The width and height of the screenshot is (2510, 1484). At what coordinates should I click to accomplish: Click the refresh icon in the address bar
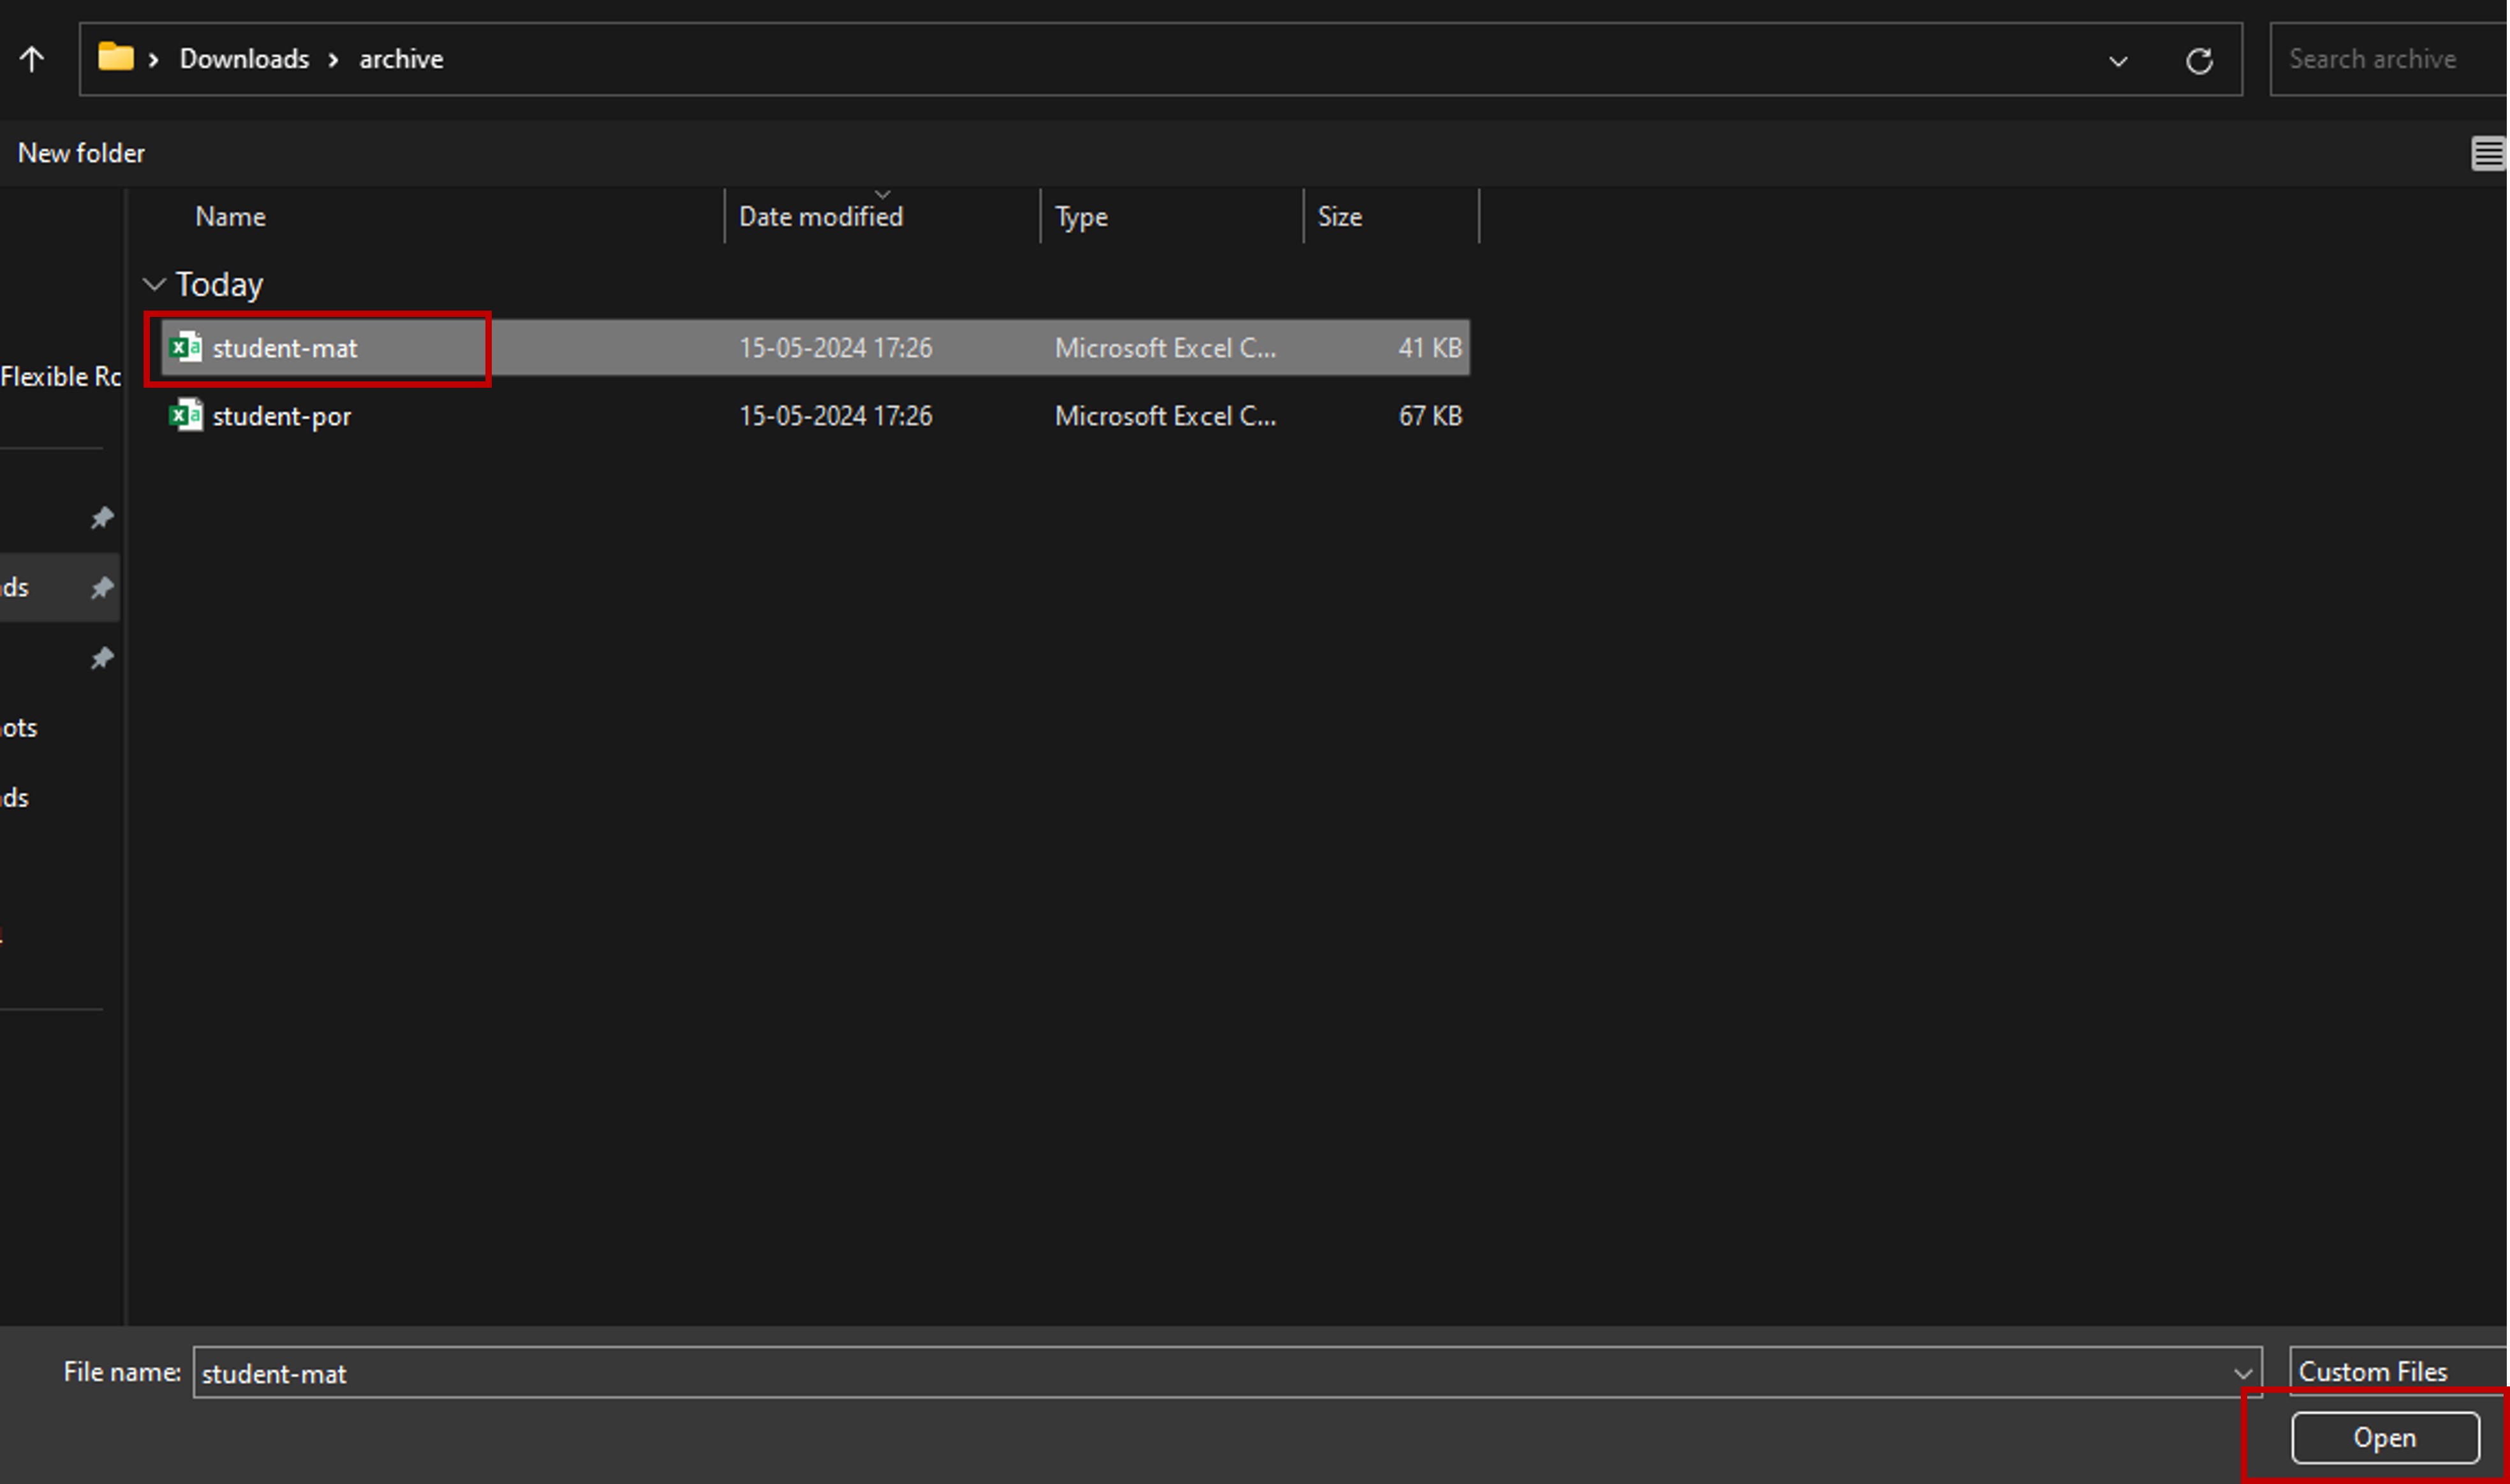[2199, 61]
